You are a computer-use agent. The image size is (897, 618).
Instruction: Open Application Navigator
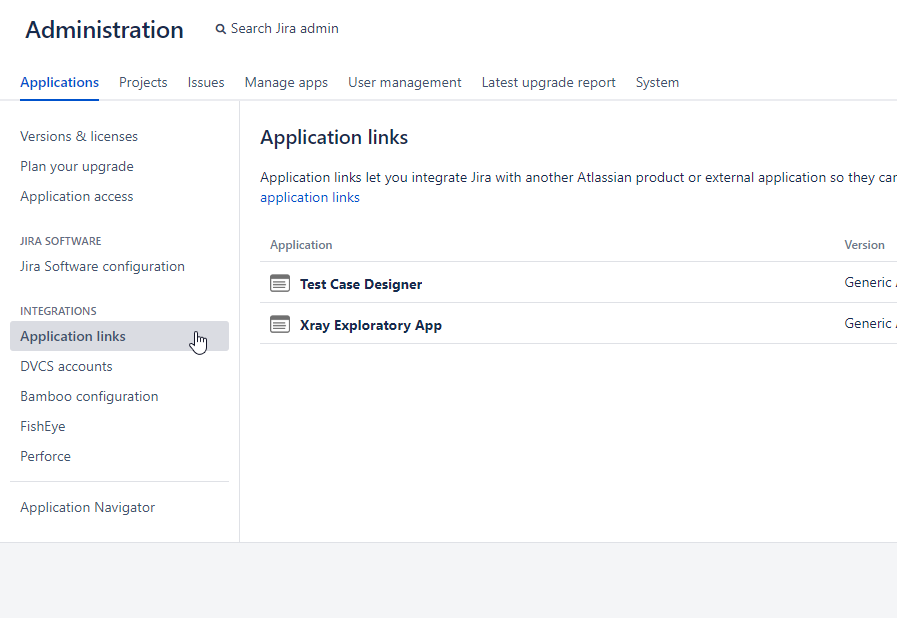tap(88, 507)
